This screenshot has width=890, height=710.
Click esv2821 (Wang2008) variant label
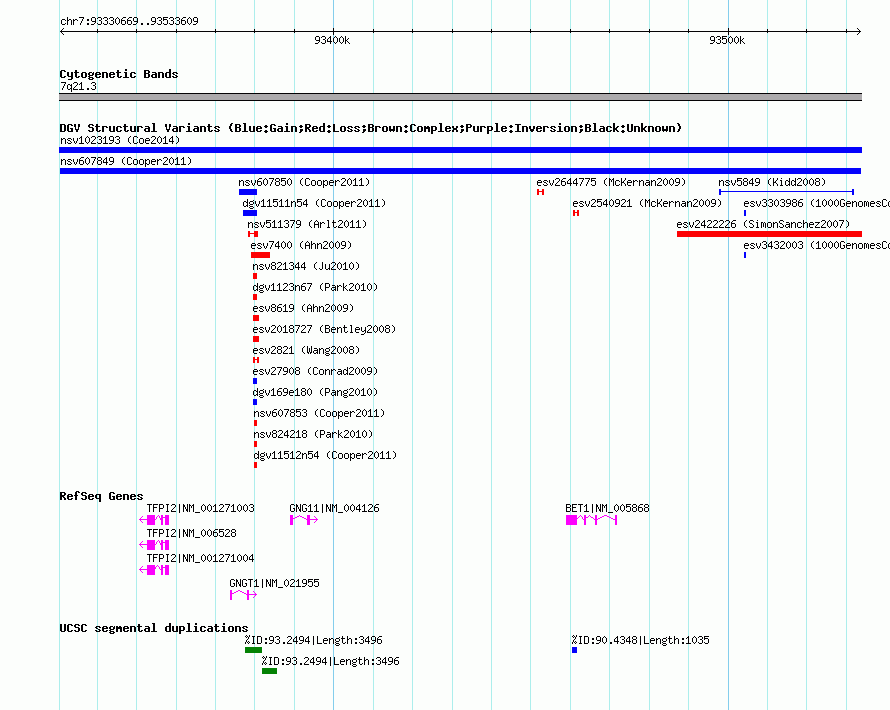(x=306, y=350)
